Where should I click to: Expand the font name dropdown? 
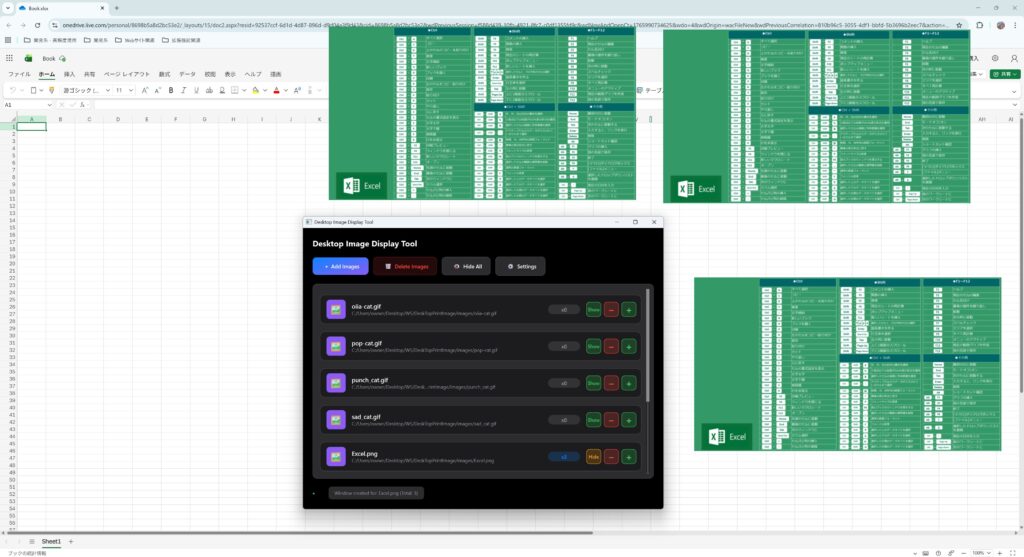click(x=106, y=90)
